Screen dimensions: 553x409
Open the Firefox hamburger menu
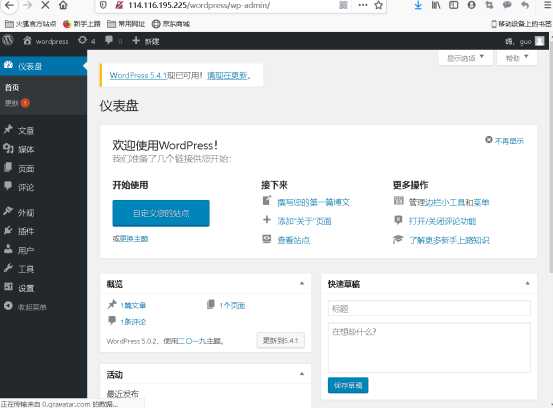coord(547,5)
